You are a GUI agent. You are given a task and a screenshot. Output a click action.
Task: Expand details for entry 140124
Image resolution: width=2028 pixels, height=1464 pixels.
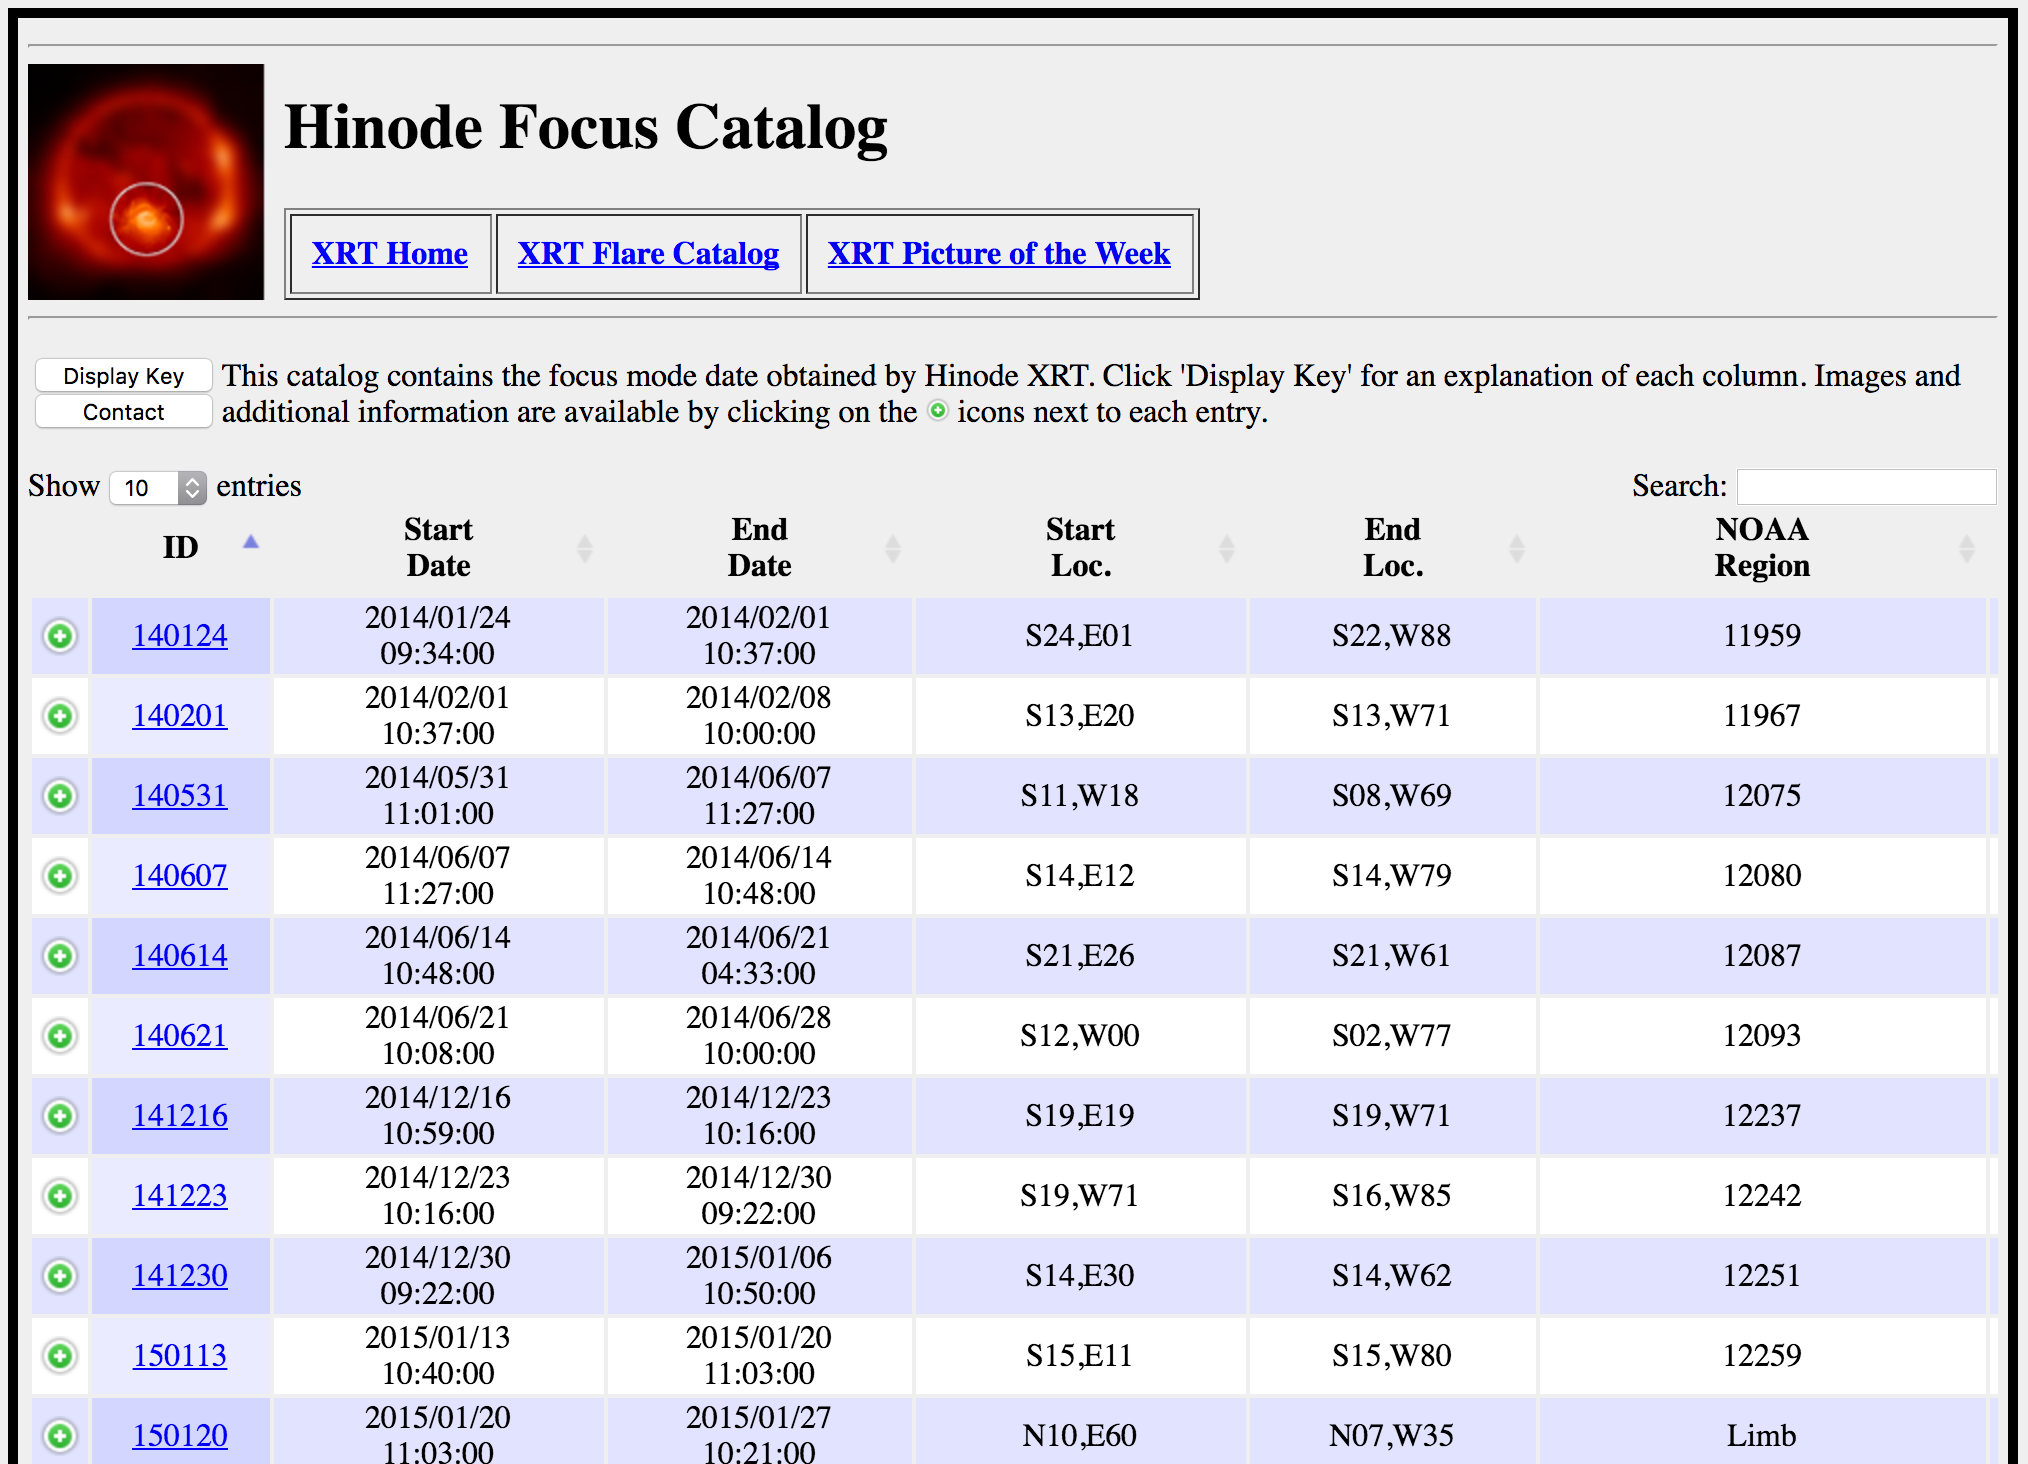(x=60, y=636)
